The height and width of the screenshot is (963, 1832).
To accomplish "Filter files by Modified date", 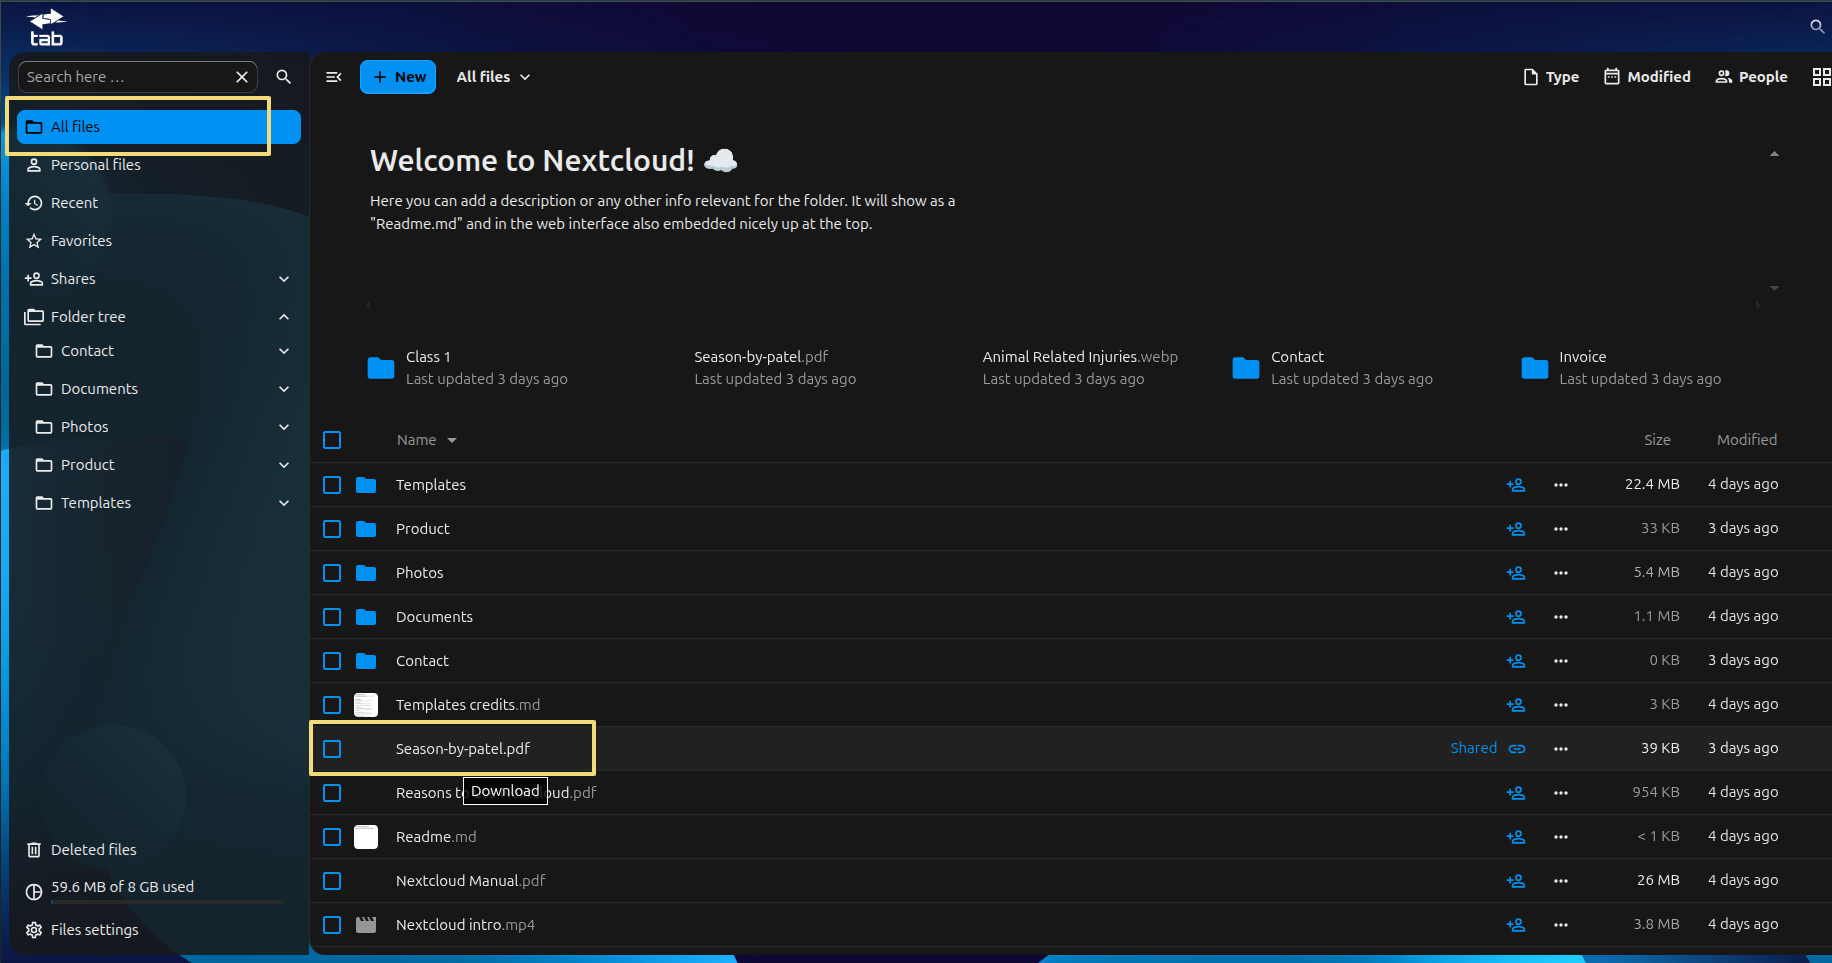I will click(1647, 77).
